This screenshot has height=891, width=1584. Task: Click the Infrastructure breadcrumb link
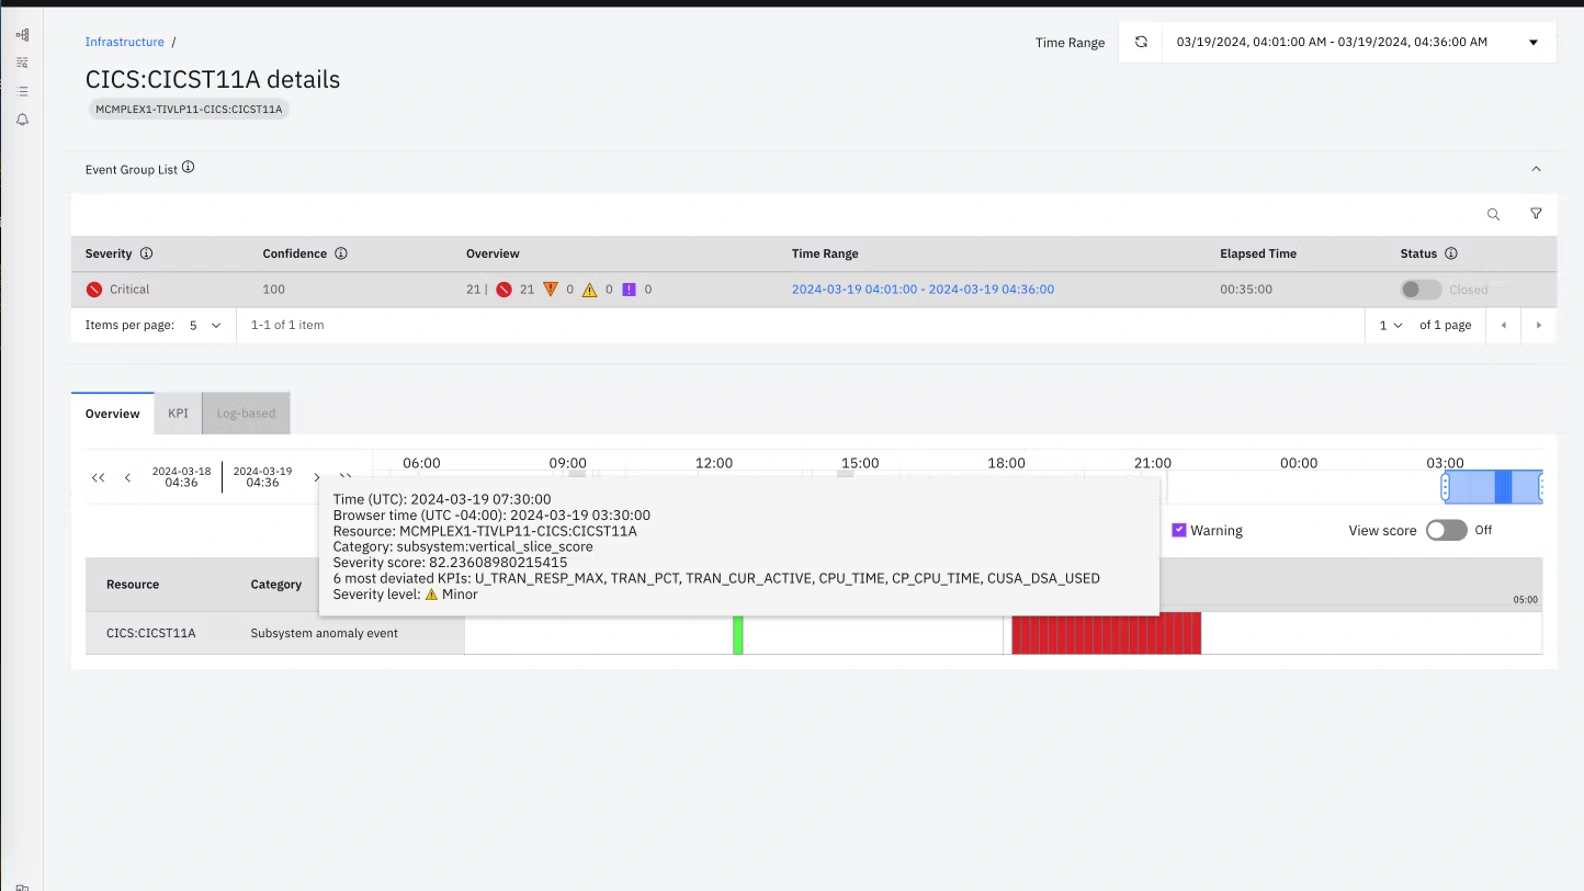pyautogui.click(x=124, y=42)
